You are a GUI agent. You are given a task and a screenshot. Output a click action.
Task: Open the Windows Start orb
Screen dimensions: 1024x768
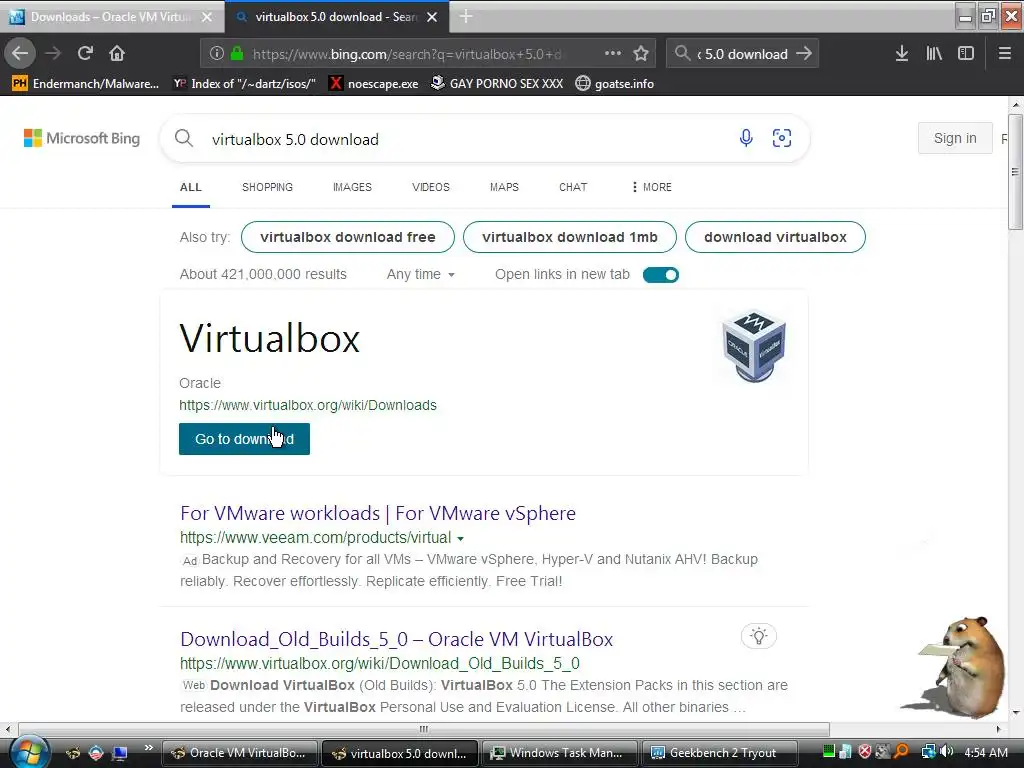[29, 752]
